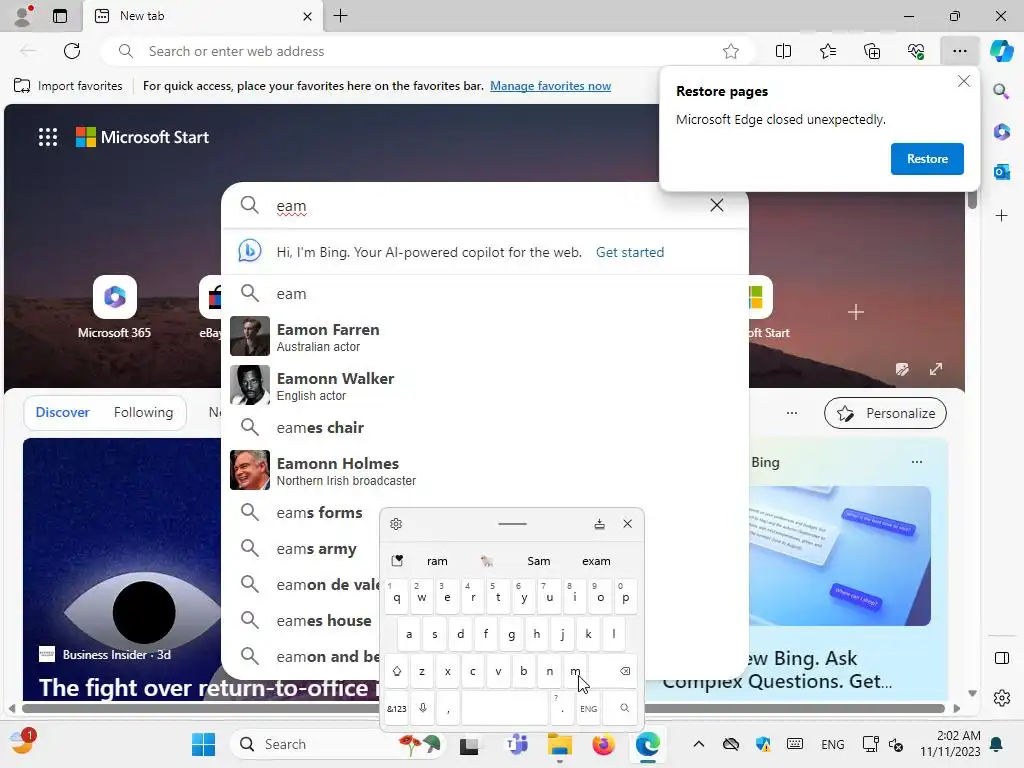
Task: Open the tab actions menu icon
Action: click(60, 16)
